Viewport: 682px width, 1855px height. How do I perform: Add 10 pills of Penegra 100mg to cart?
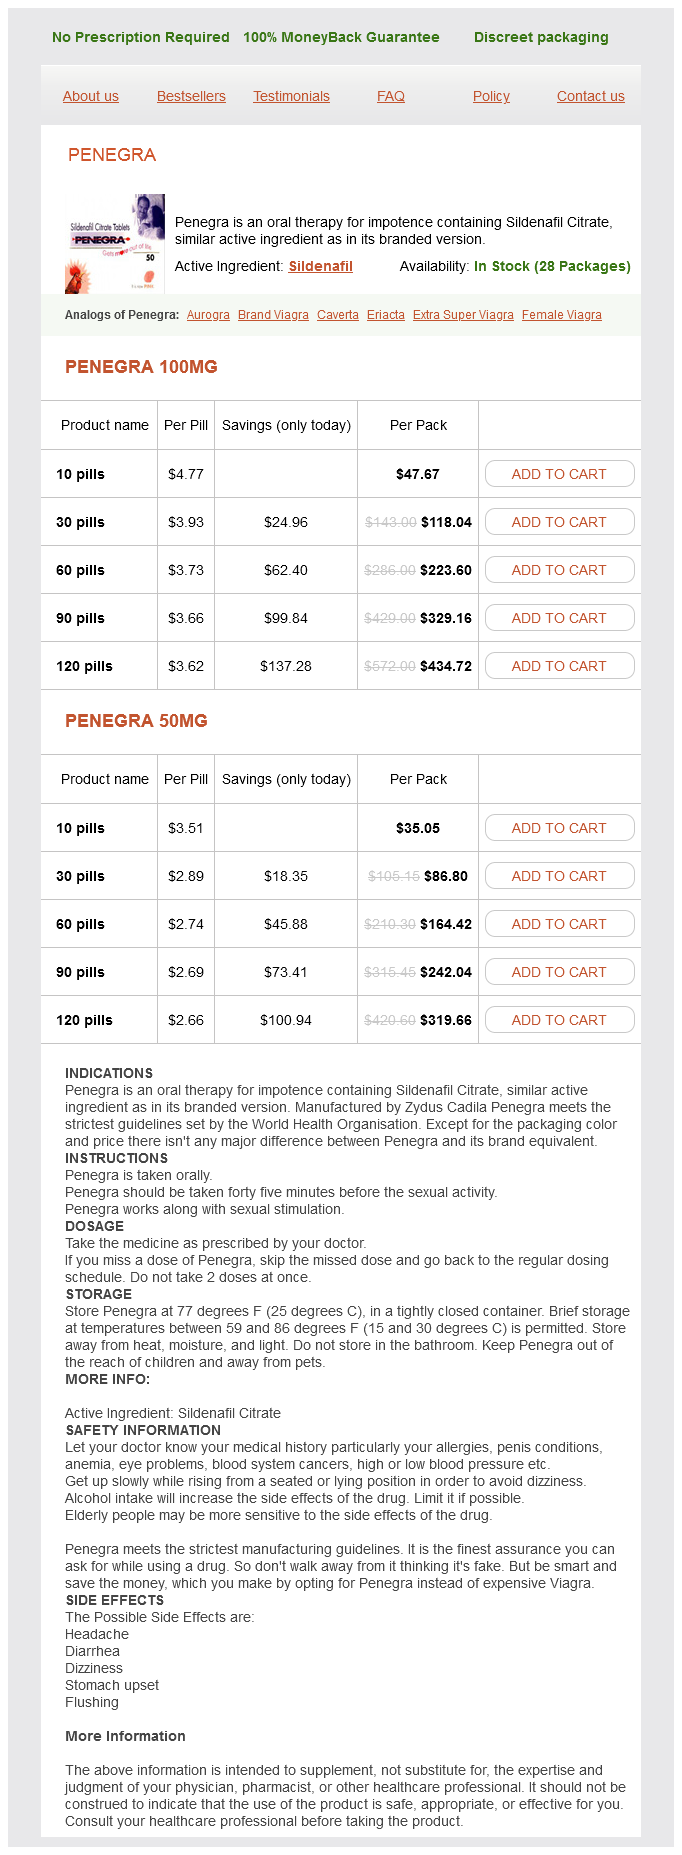pyautogui.click(x=559, y=474)
